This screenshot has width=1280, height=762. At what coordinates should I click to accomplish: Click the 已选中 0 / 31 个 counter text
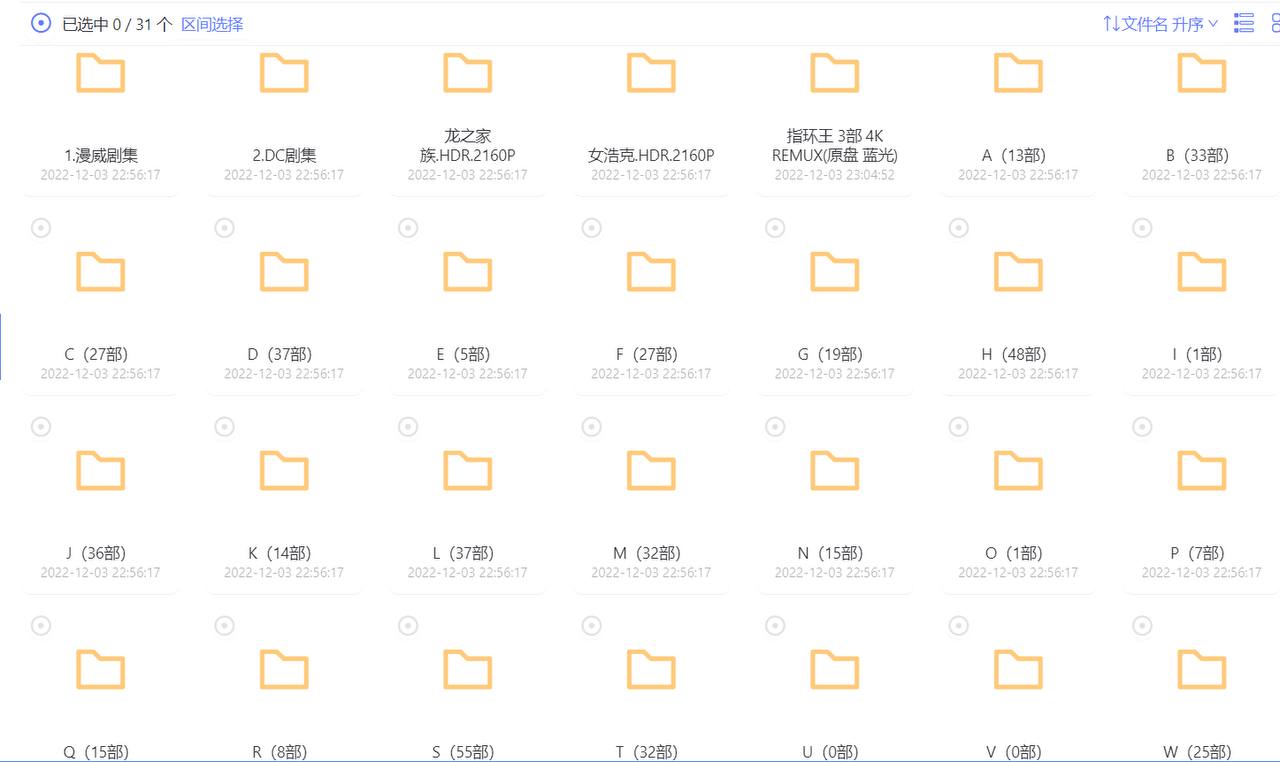pyautogui.click(x=117, y=24)
